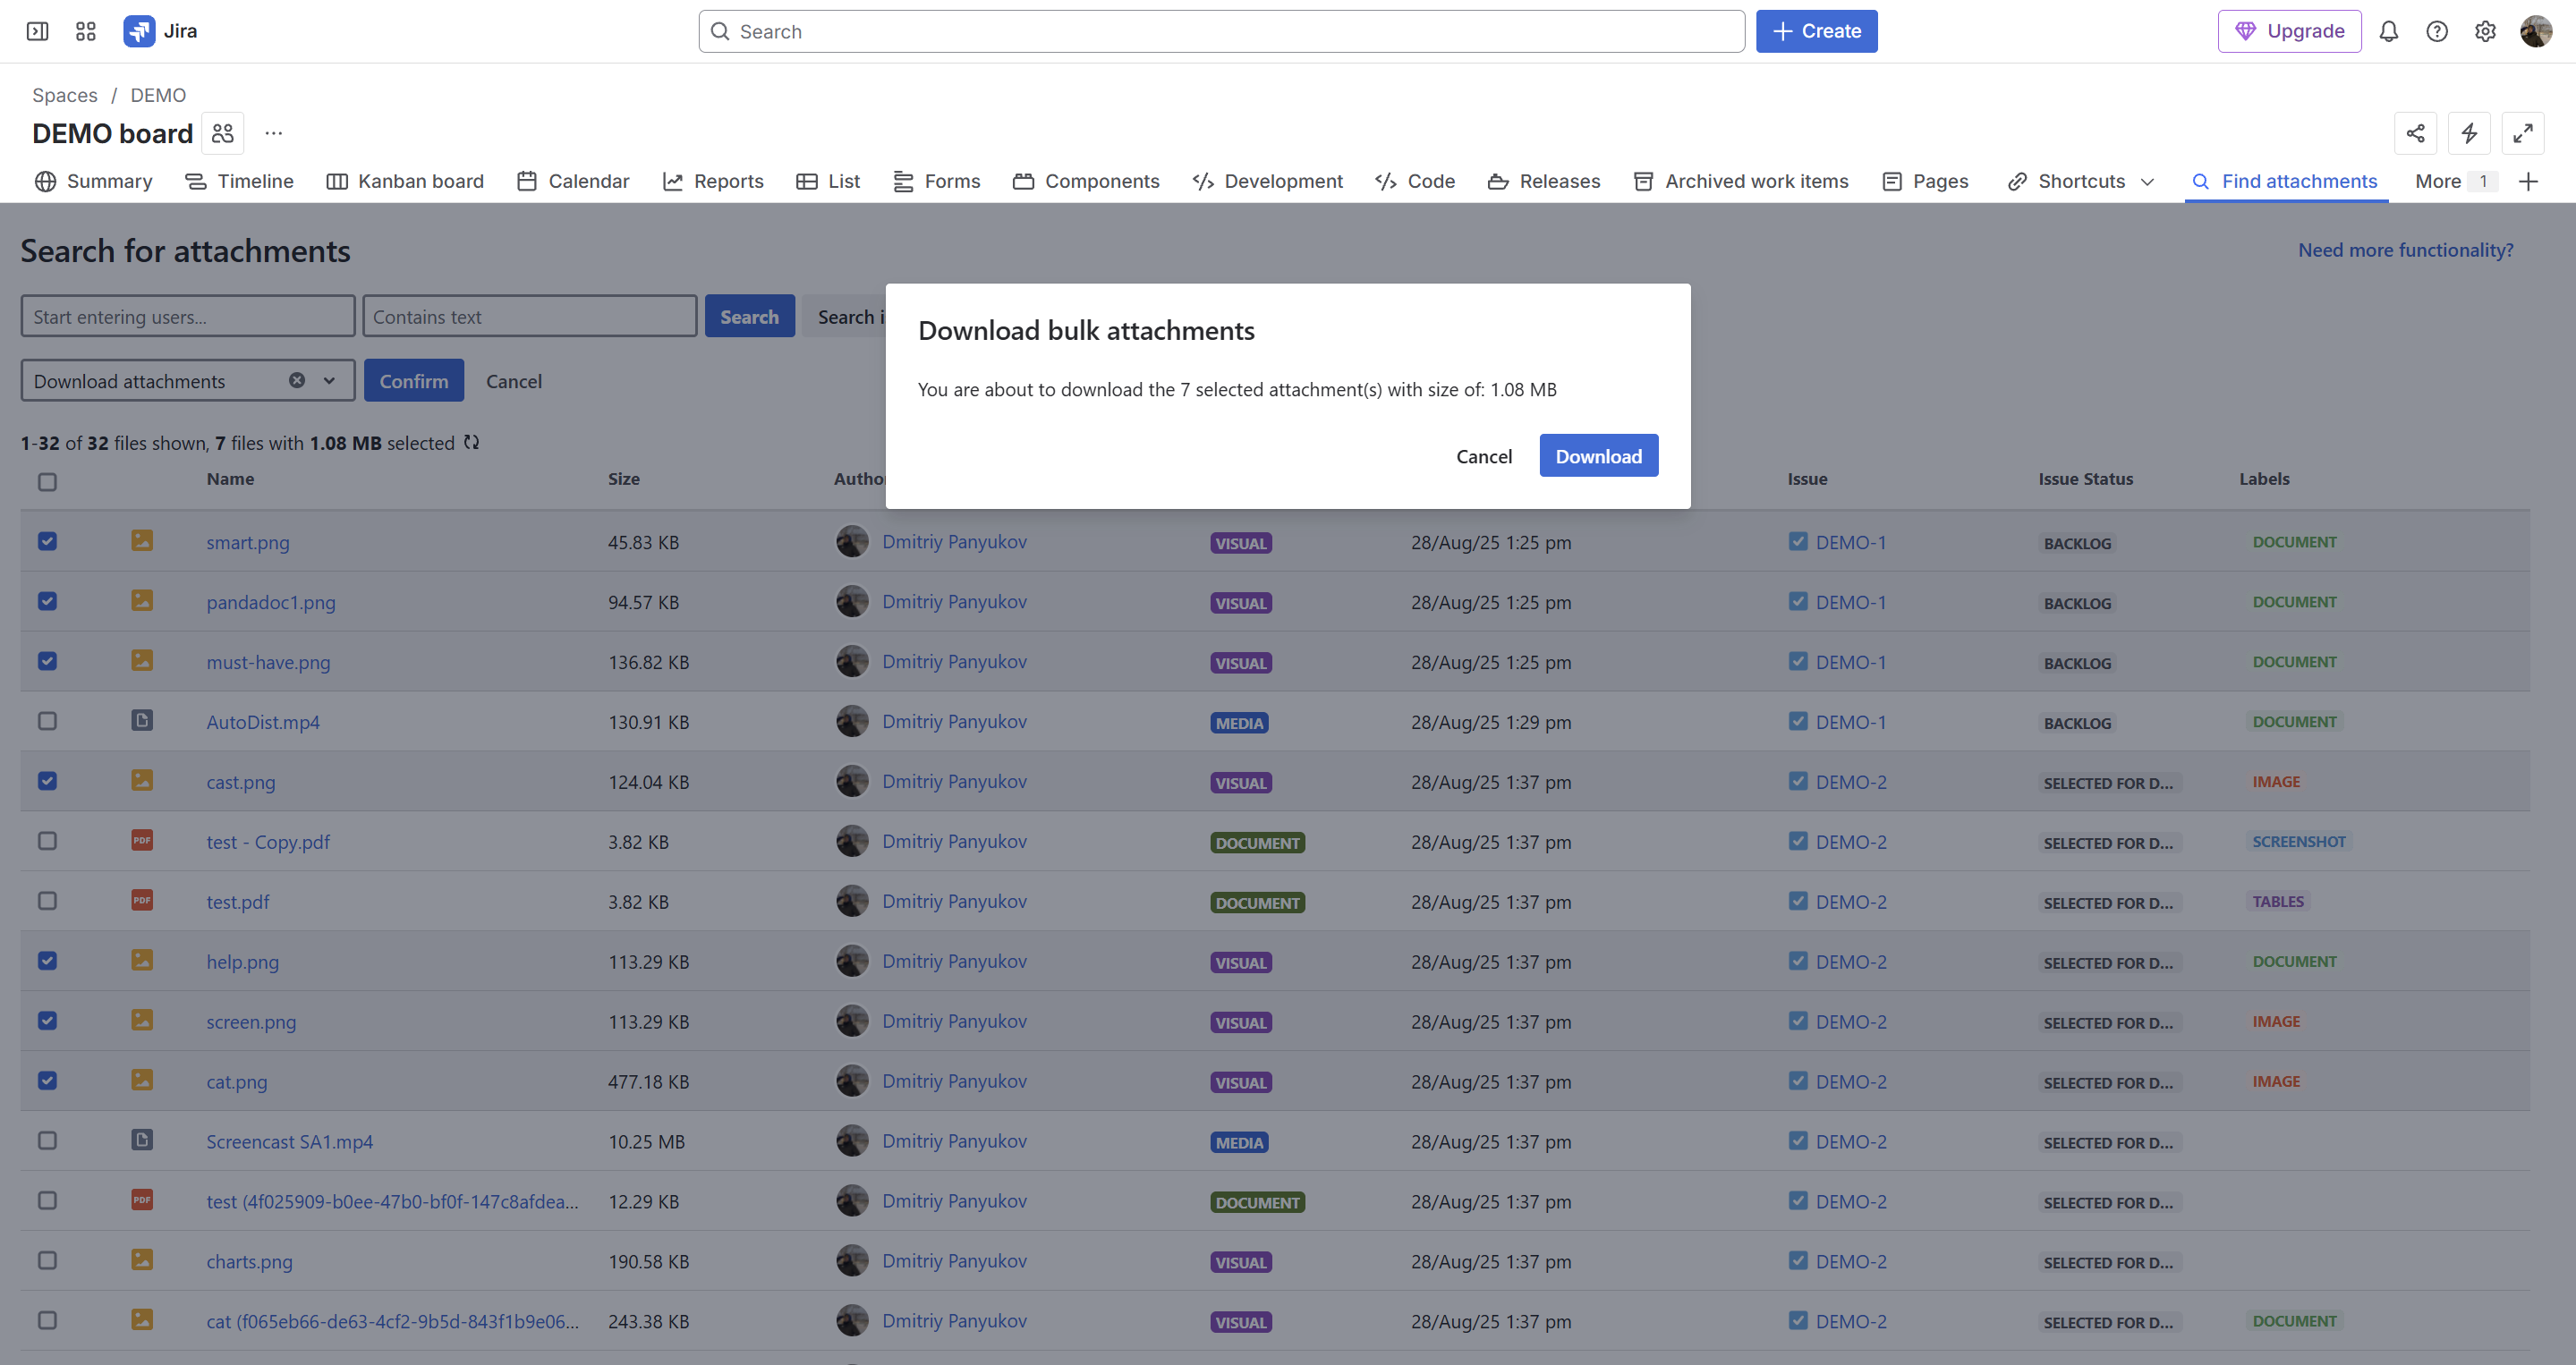Click the Download button in the dialog
The width and height of the screenshot is (2576, 1365).
[x=1597, y=456]
